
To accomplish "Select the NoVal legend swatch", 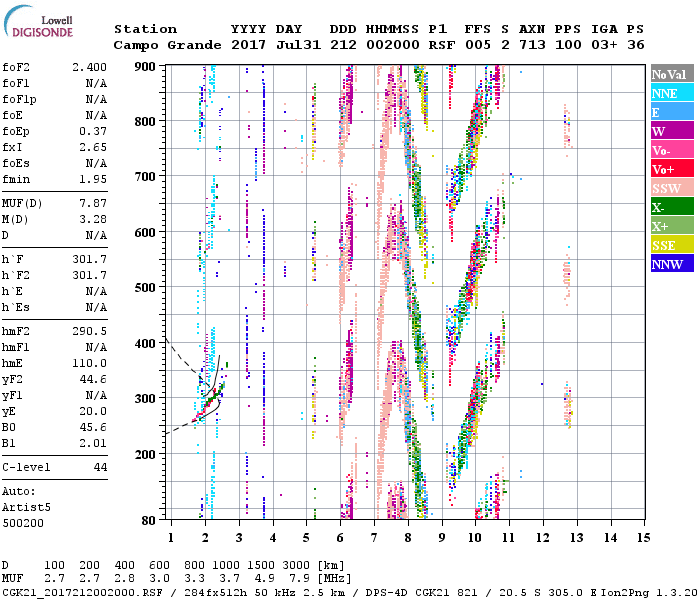I will (671, 75).
